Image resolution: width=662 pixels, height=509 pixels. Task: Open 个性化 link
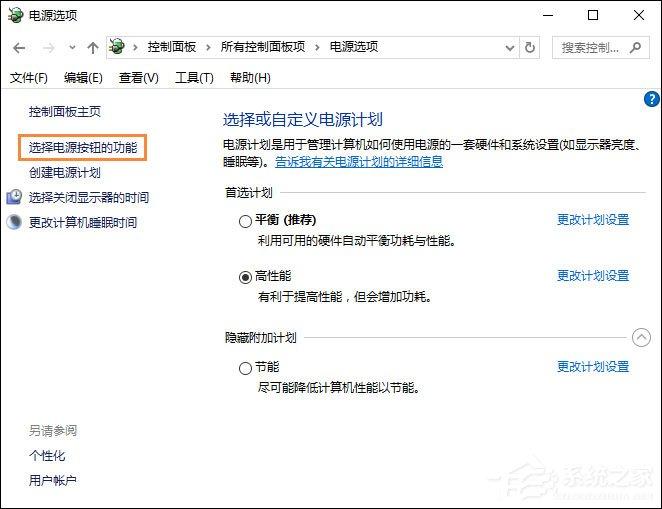pos(47,456)
